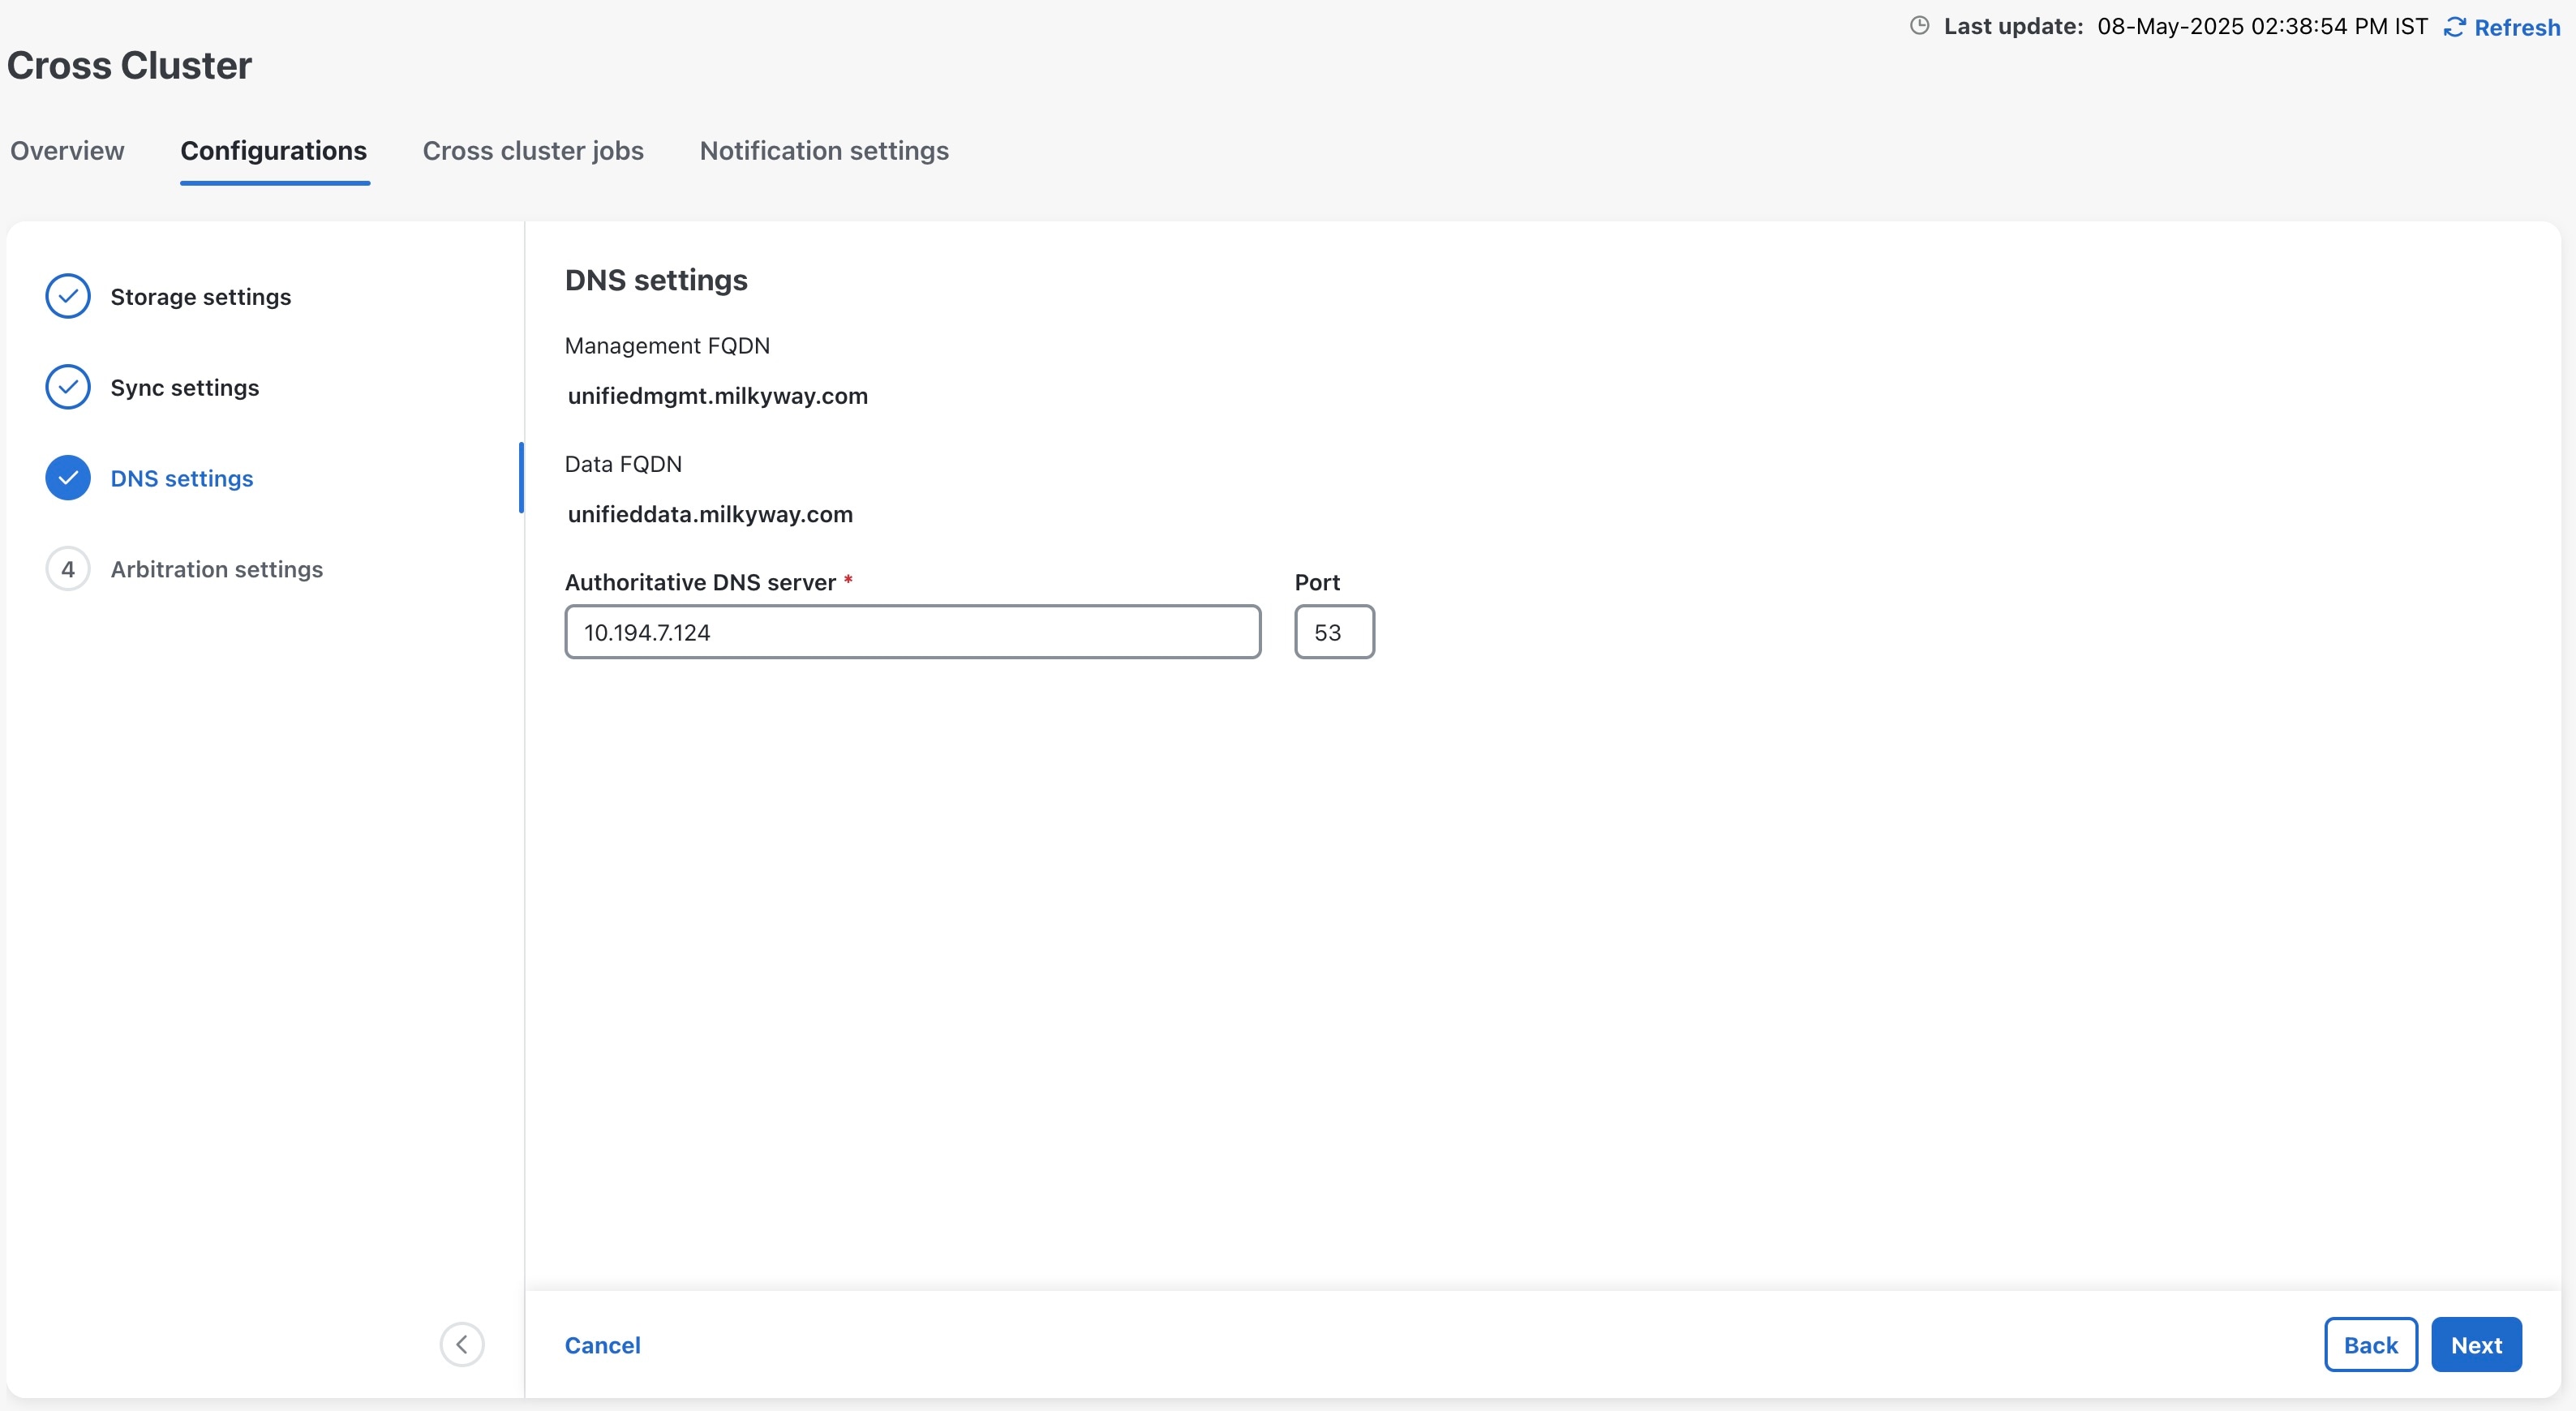Click the last update timestamp text

click(2262, 27)
